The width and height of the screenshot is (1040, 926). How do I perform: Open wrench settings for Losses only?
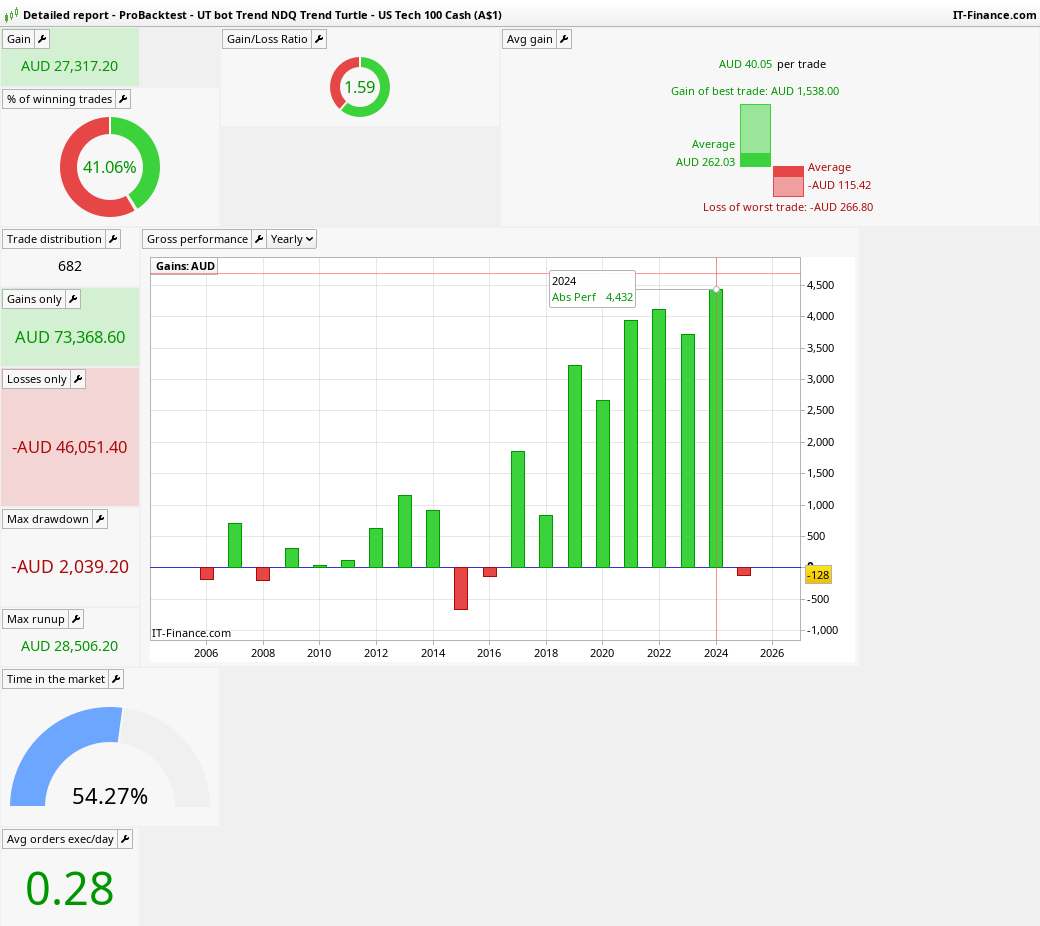[78, 379]
